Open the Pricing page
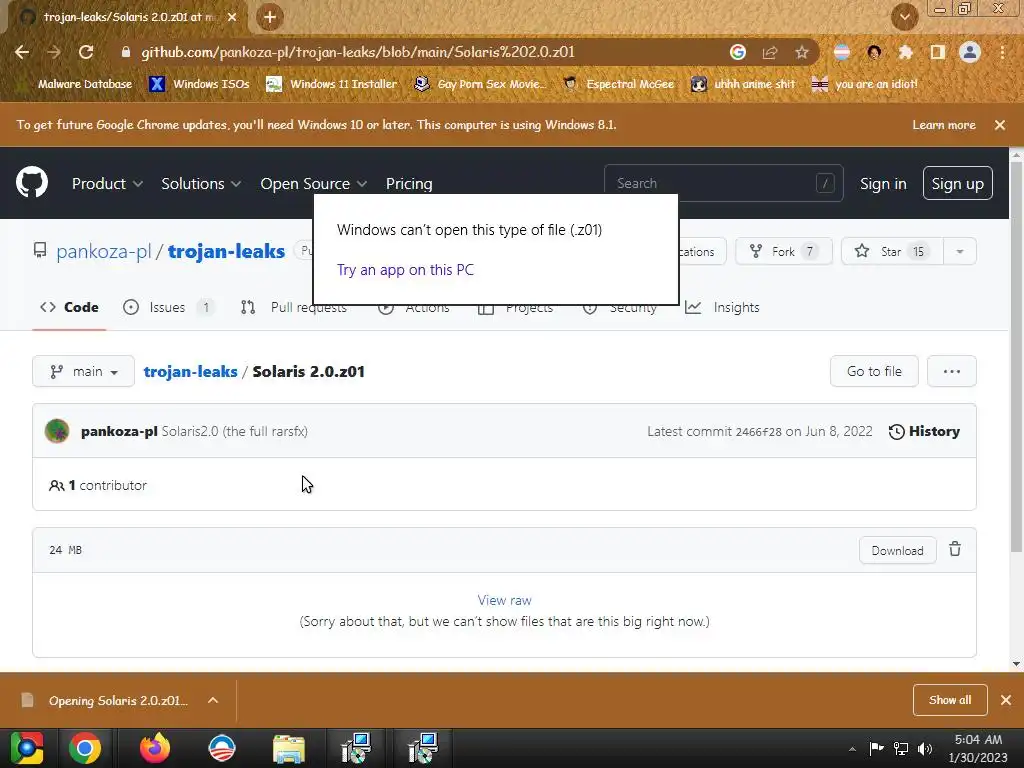Screen dimensions: 1024x768 coord(409,184)
